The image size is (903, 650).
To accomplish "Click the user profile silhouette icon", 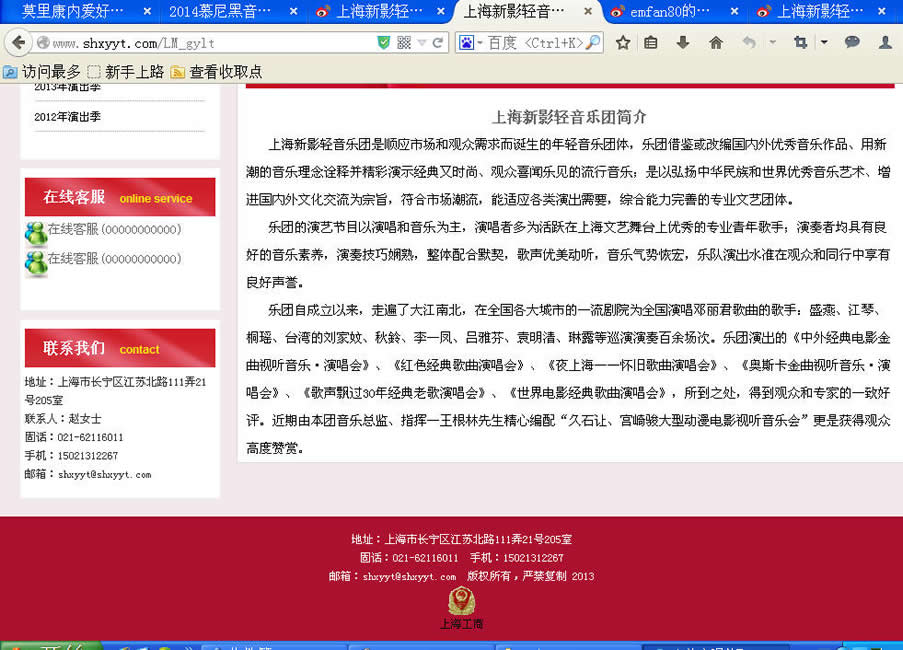I will click(885, 43).
